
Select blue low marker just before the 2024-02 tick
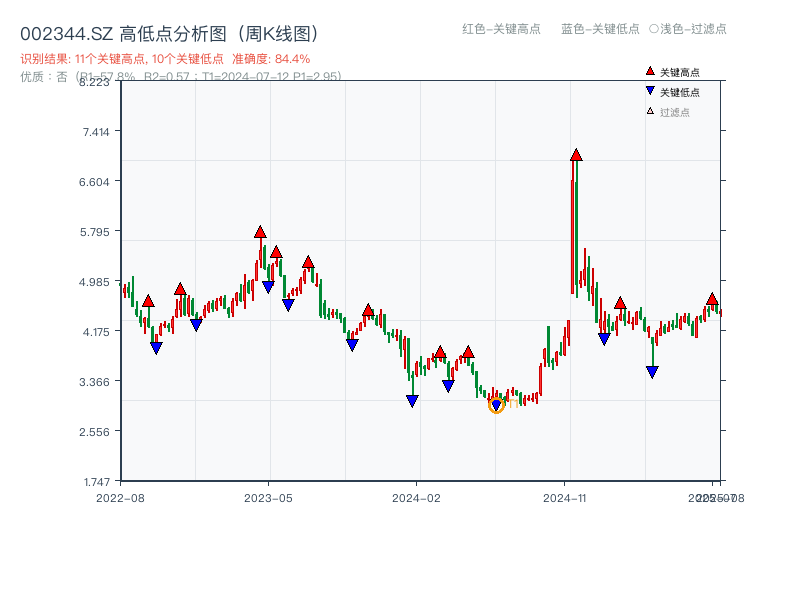[x=413, y=401]
